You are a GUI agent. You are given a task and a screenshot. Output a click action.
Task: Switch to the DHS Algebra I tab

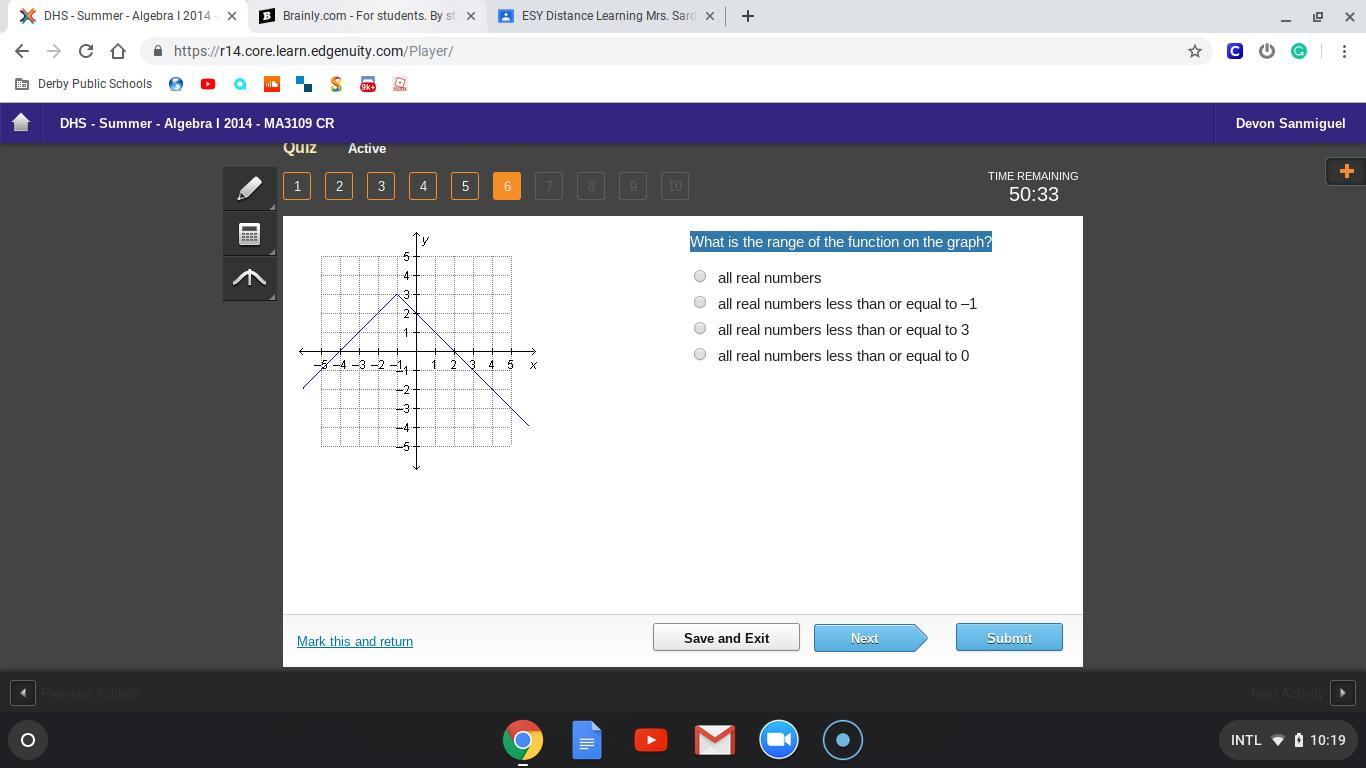pyautogui.click(x=128, y=16)
